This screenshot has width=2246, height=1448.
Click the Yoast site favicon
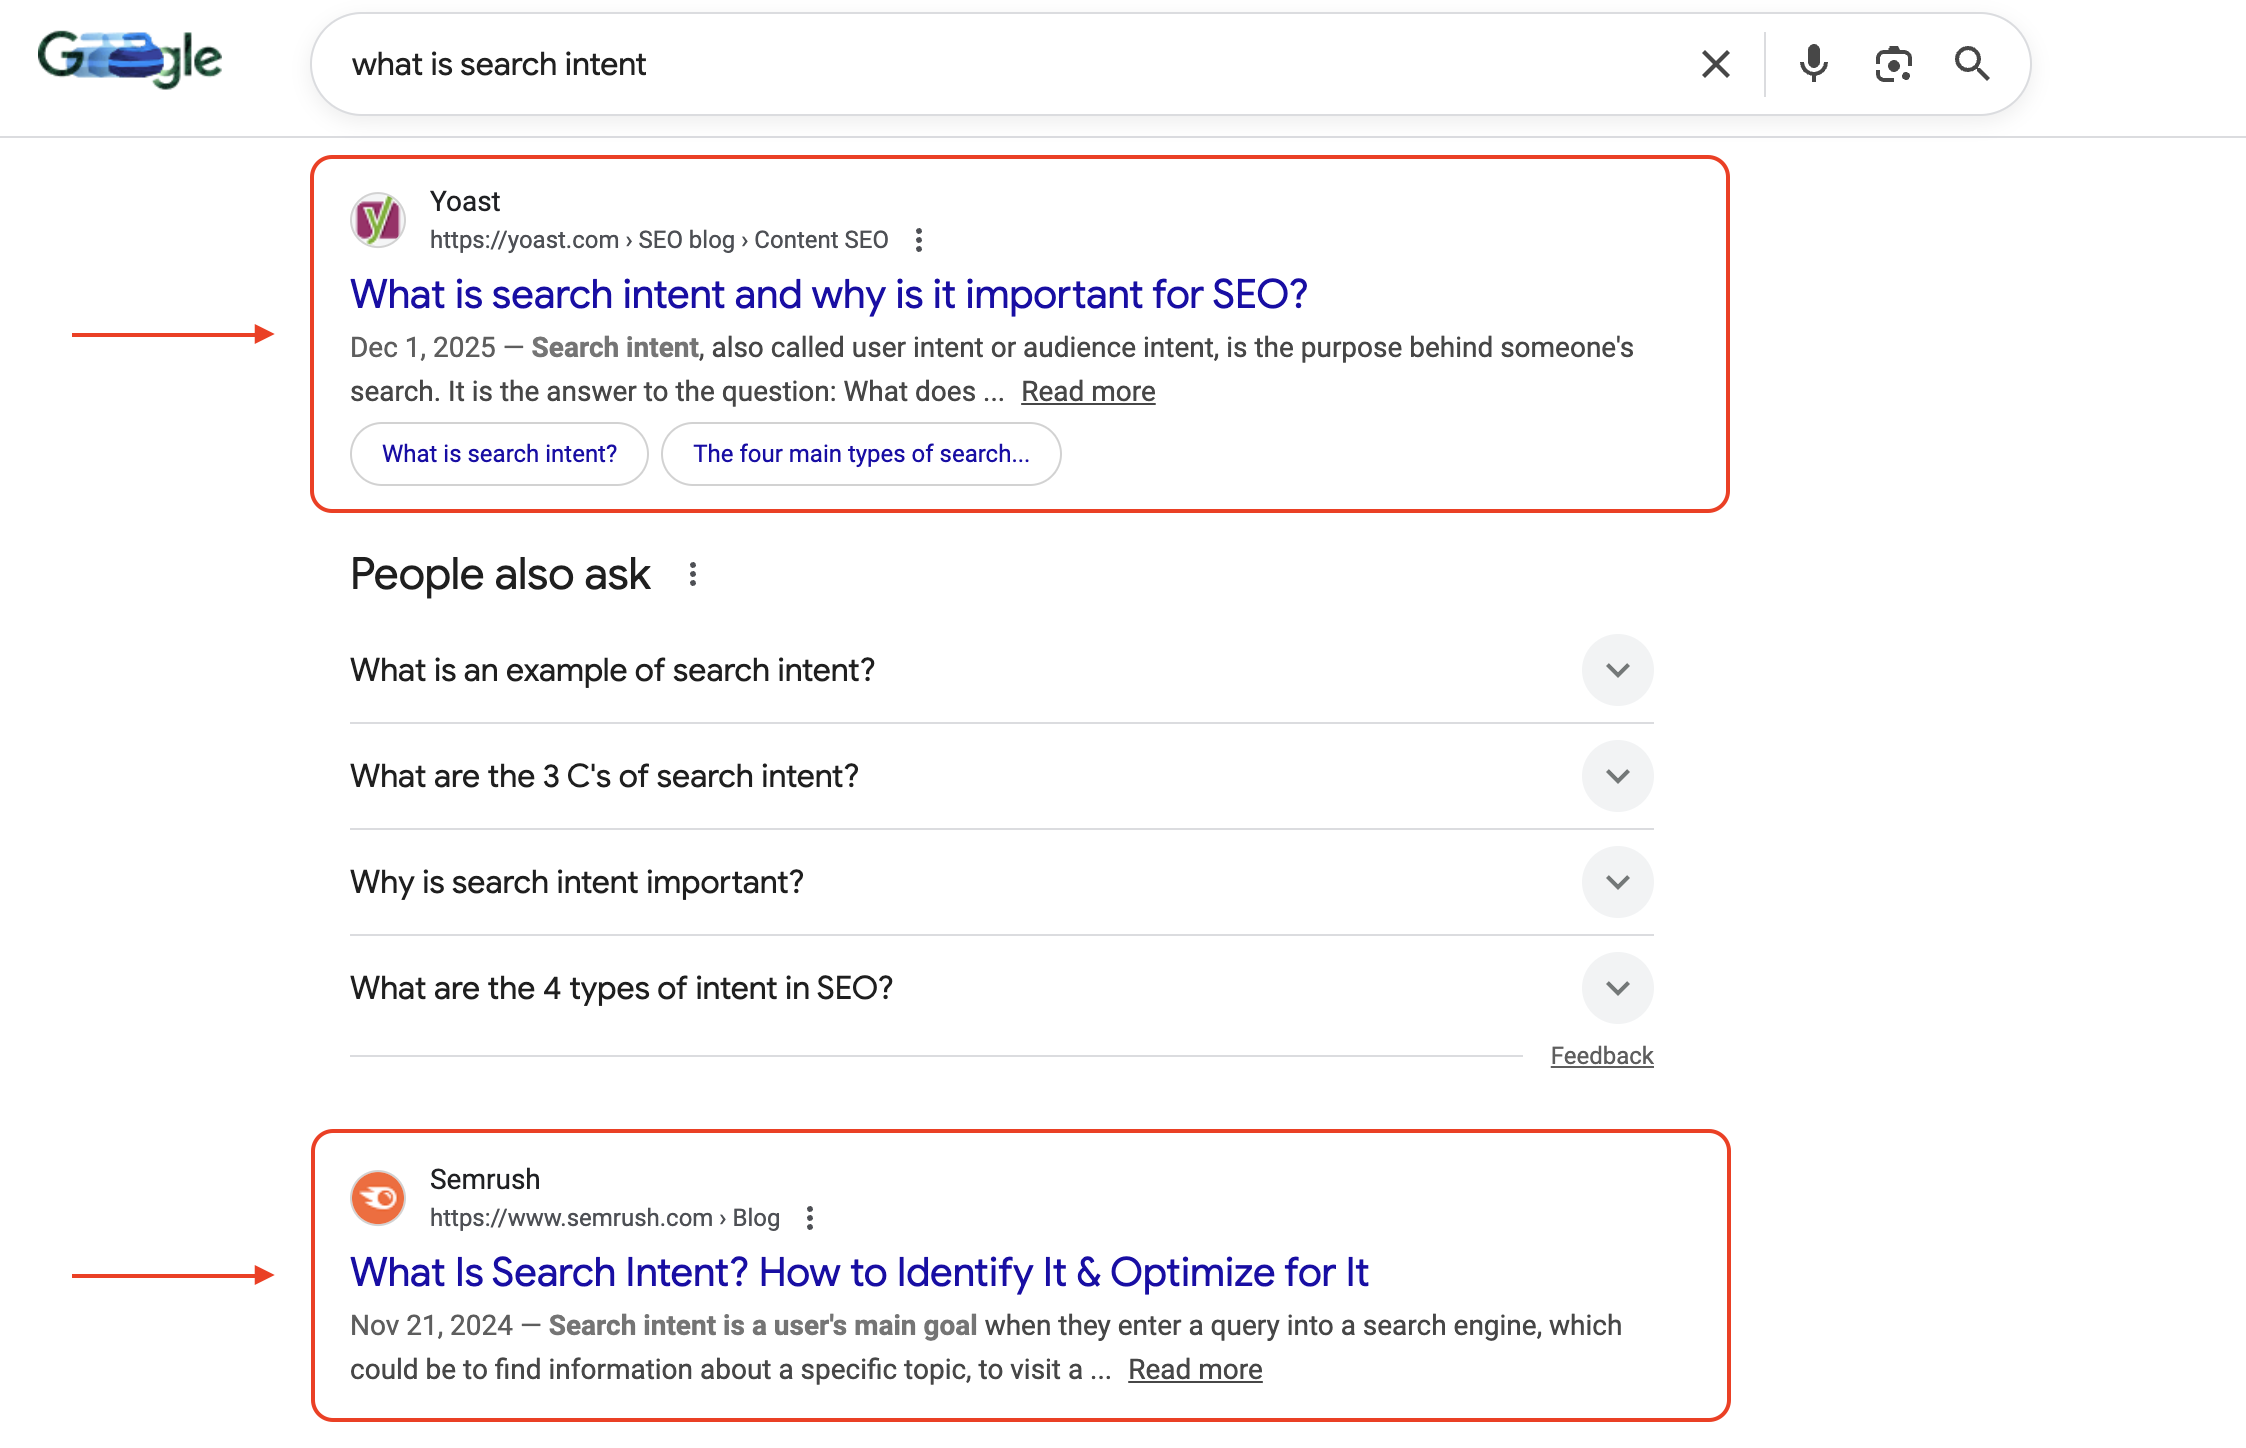[x=377, y=219]
